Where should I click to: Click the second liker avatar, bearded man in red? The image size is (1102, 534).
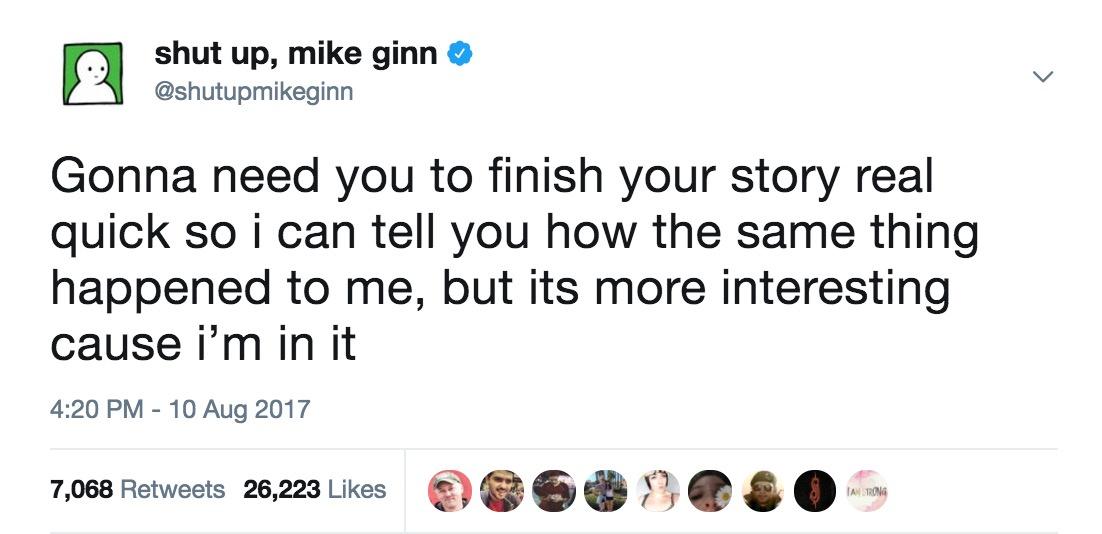(x=497, y=490)
